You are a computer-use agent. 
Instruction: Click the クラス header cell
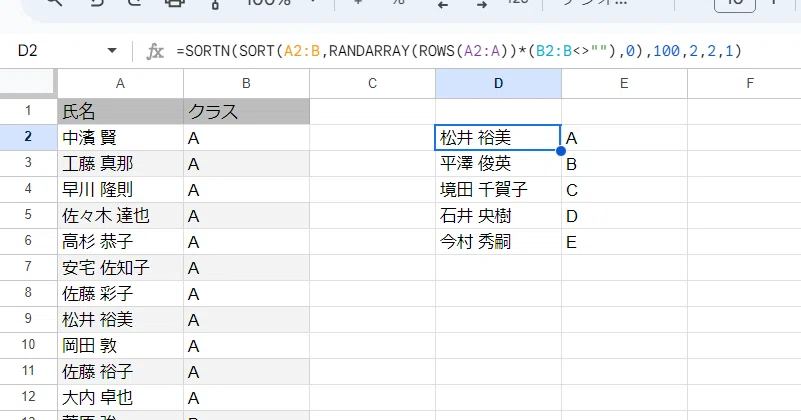(246, 111)
